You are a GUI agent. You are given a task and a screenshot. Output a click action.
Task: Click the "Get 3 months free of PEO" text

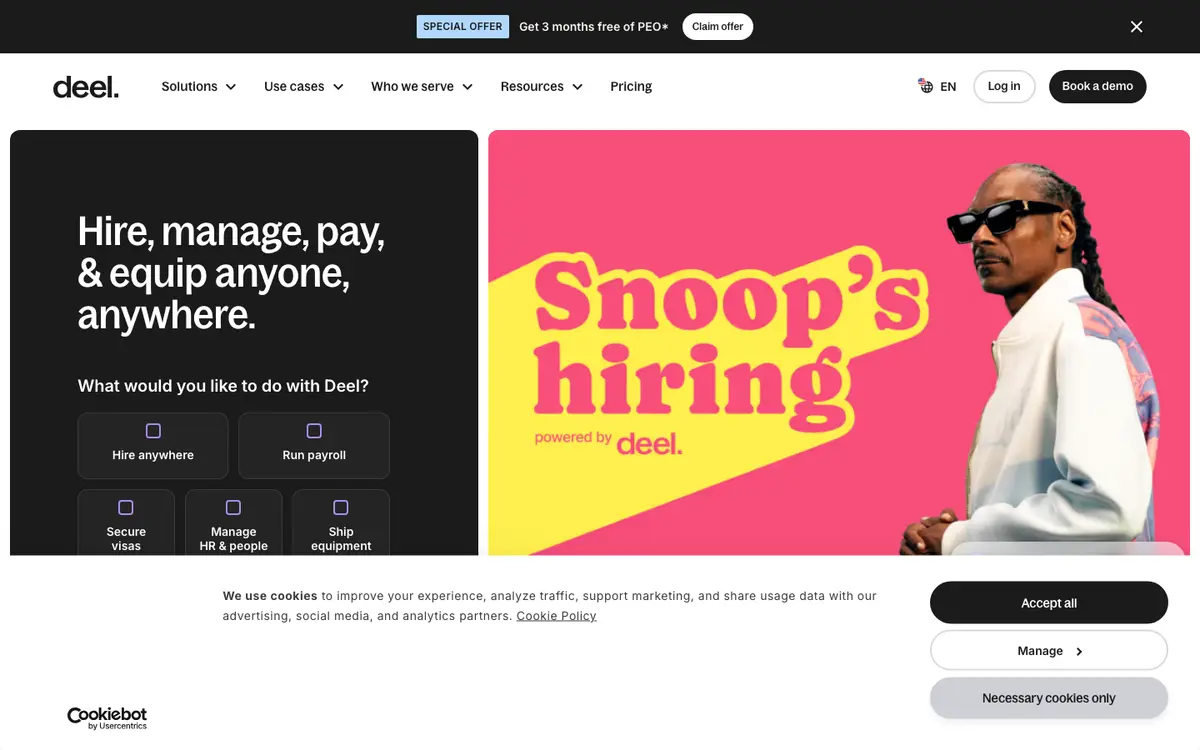pyautogui.click(x=594, y=27)
